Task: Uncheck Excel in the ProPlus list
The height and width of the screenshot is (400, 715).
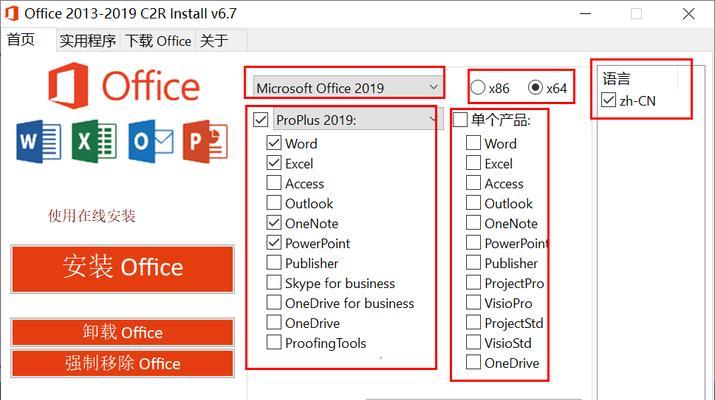Action: (x=274, y=163)
